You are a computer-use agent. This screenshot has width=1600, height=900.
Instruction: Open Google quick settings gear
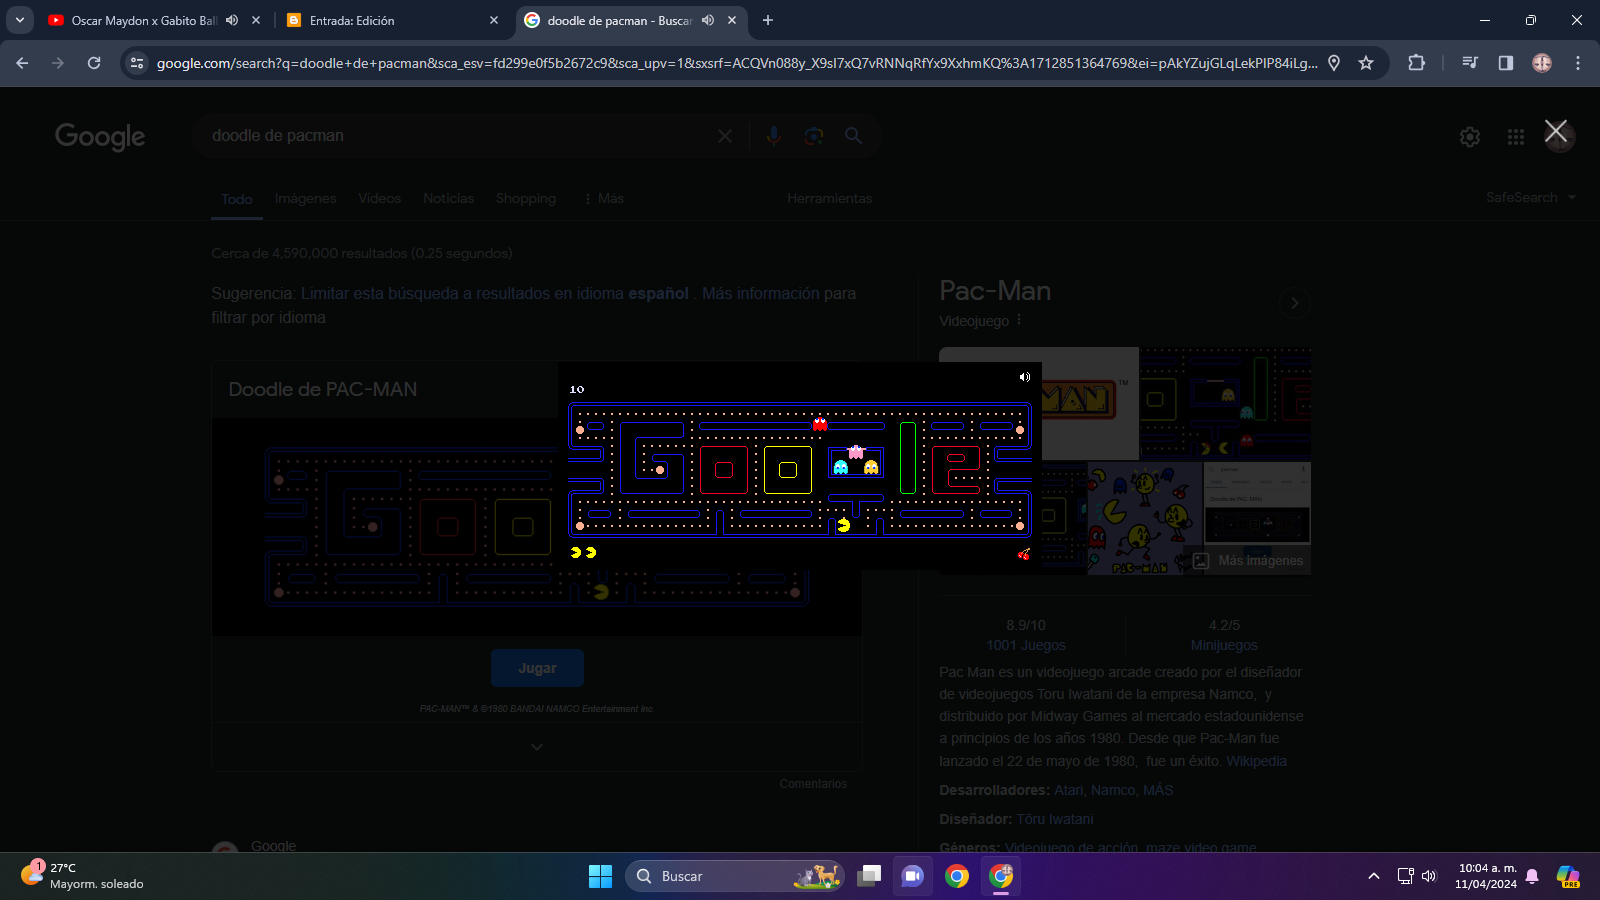(1470, 137)
